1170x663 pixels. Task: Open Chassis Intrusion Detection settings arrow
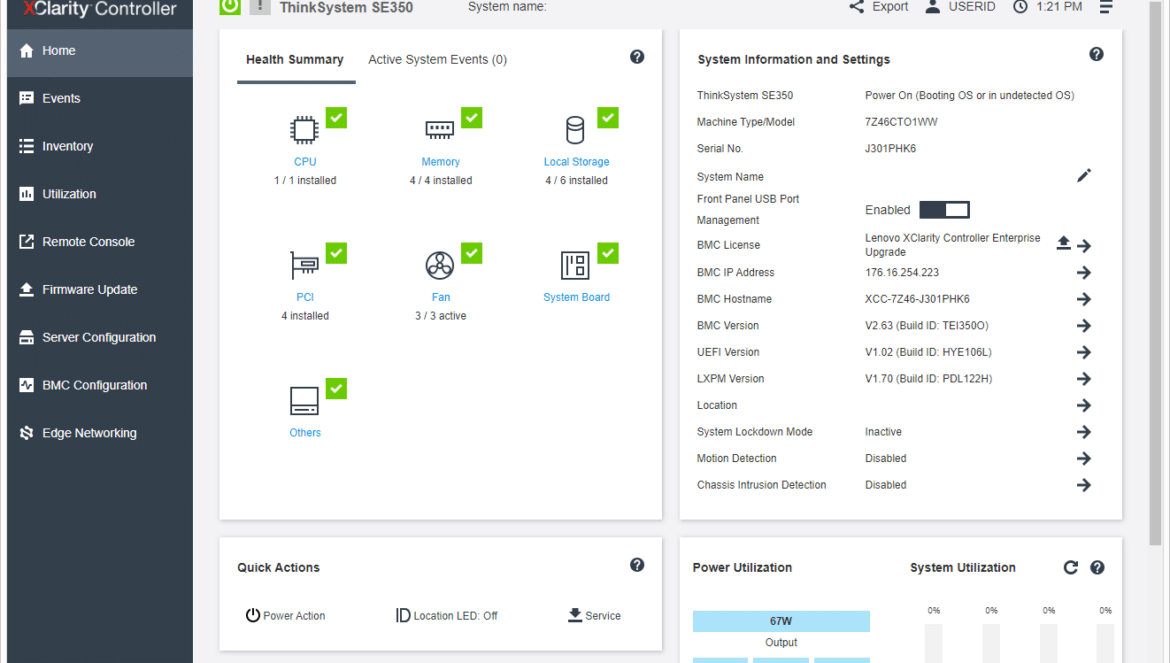click(x=1084, y=486)
